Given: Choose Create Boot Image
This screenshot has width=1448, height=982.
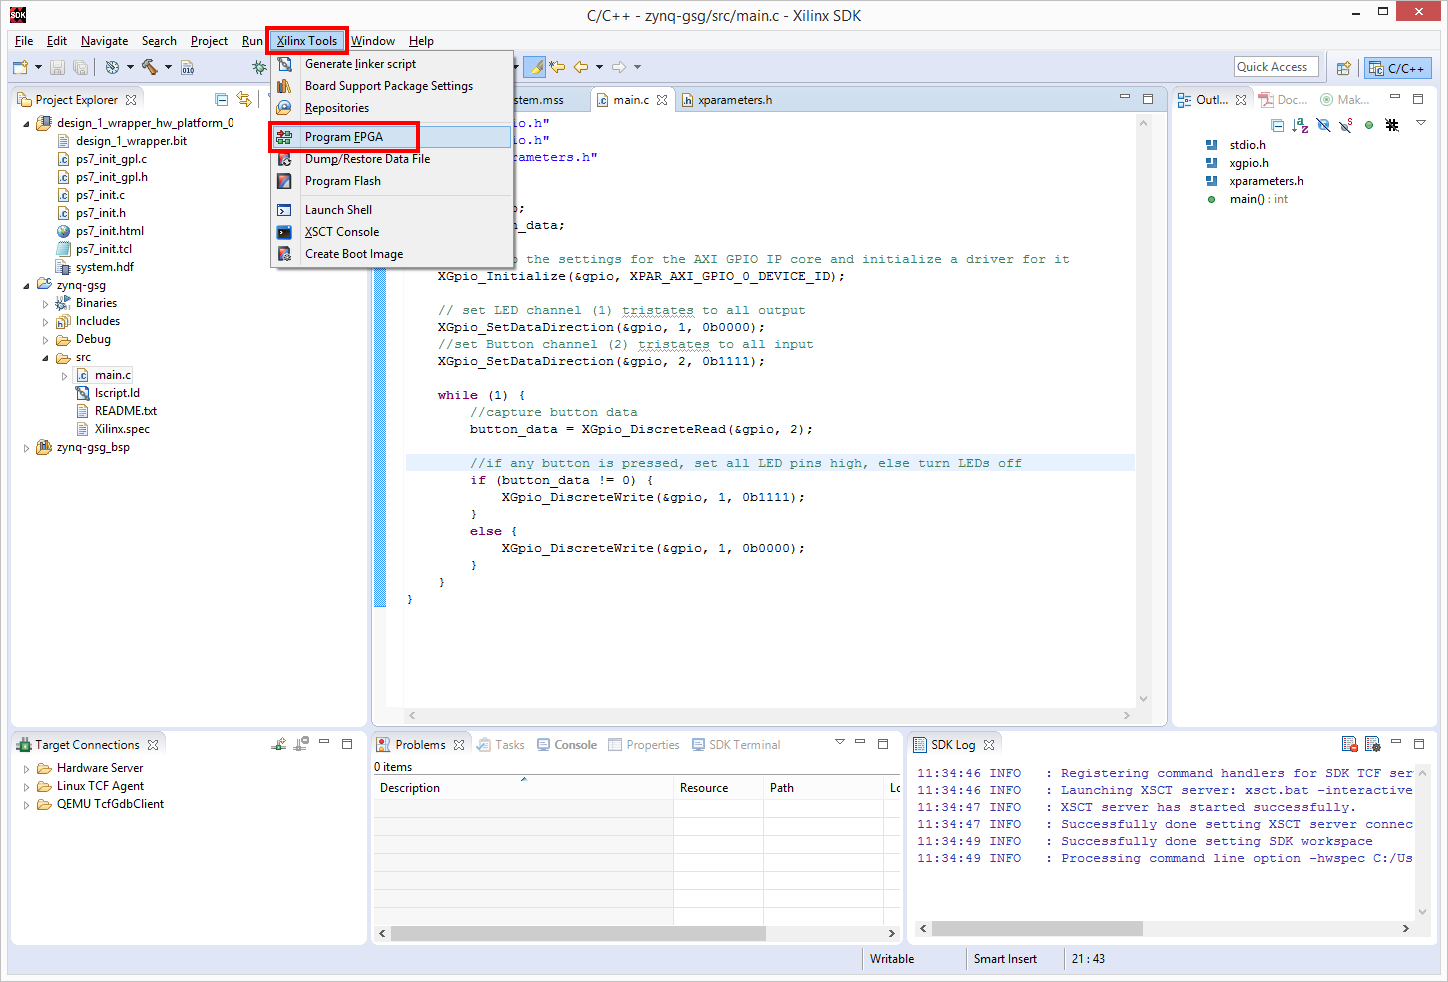Looking at the screenshot, I should click(391, 254).
